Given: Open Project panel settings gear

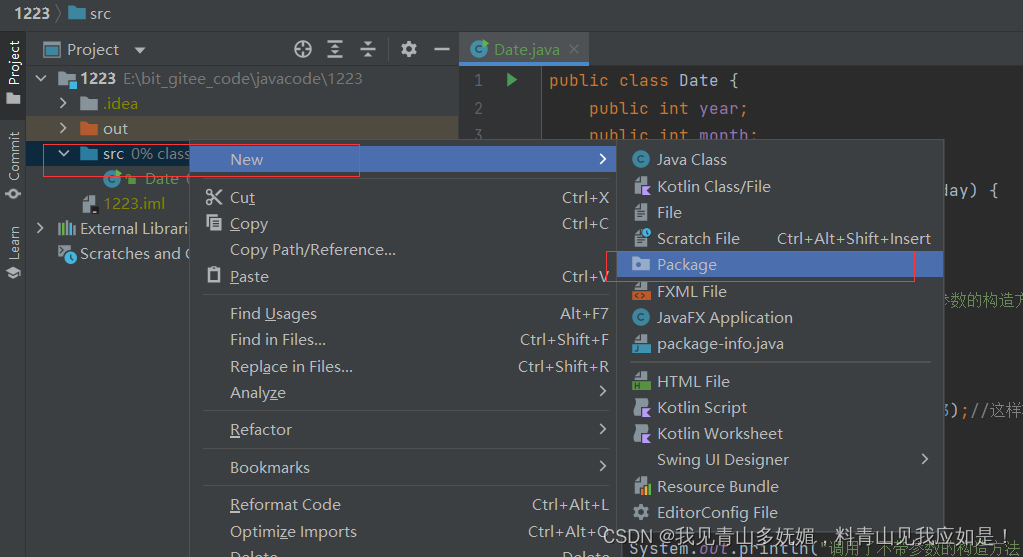Looking at the screenshot, I should [x=408, y=49].
